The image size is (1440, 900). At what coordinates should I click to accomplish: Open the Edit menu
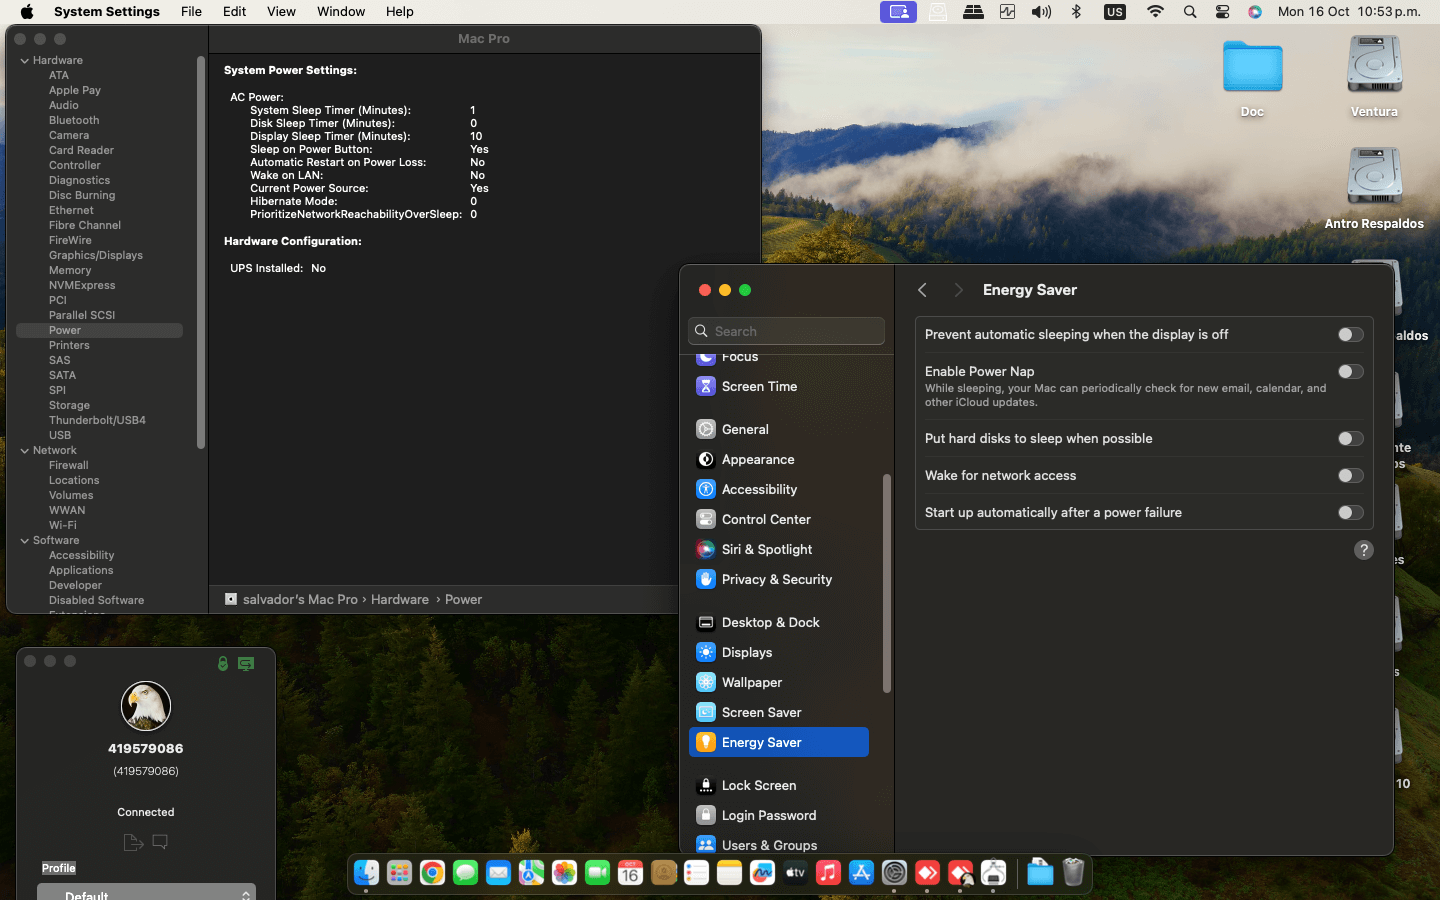(234, 12)
